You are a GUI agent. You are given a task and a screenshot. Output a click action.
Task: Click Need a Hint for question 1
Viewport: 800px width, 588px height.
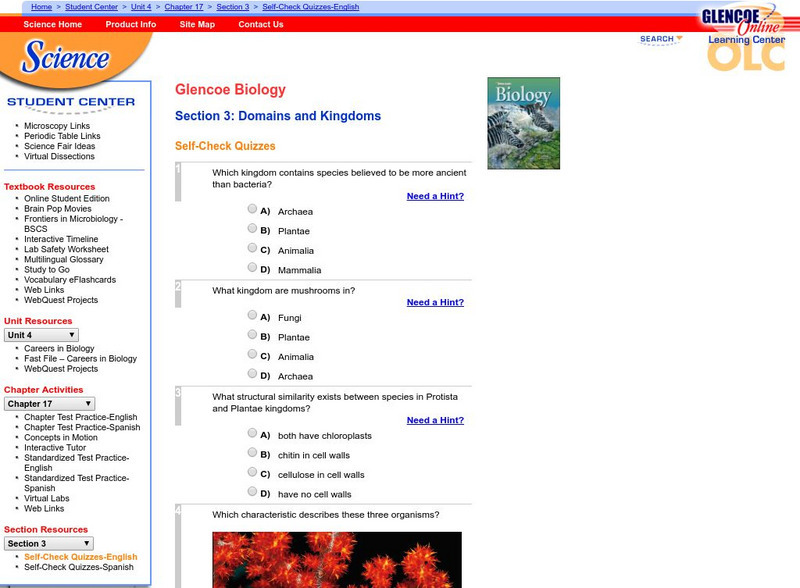click(435, 196)
